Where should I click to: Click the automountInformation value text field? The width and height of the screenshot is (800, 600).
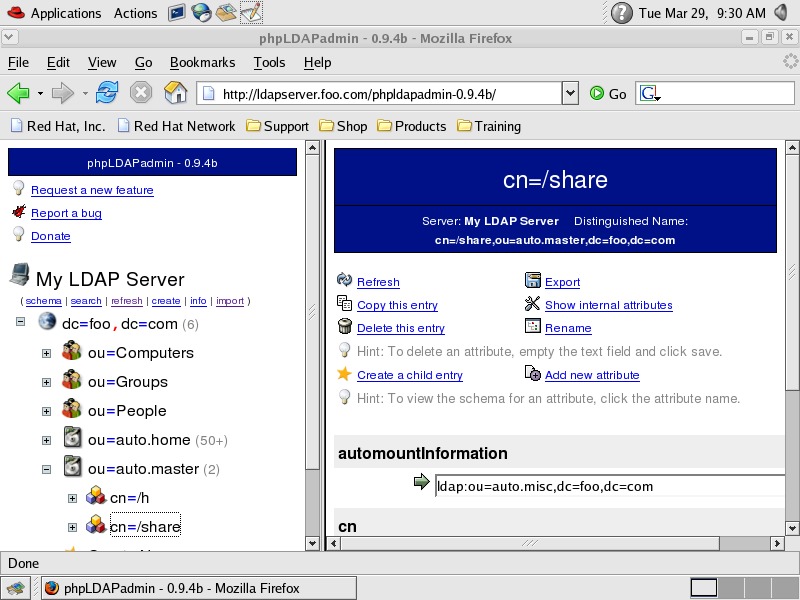[x=610, y=486]
